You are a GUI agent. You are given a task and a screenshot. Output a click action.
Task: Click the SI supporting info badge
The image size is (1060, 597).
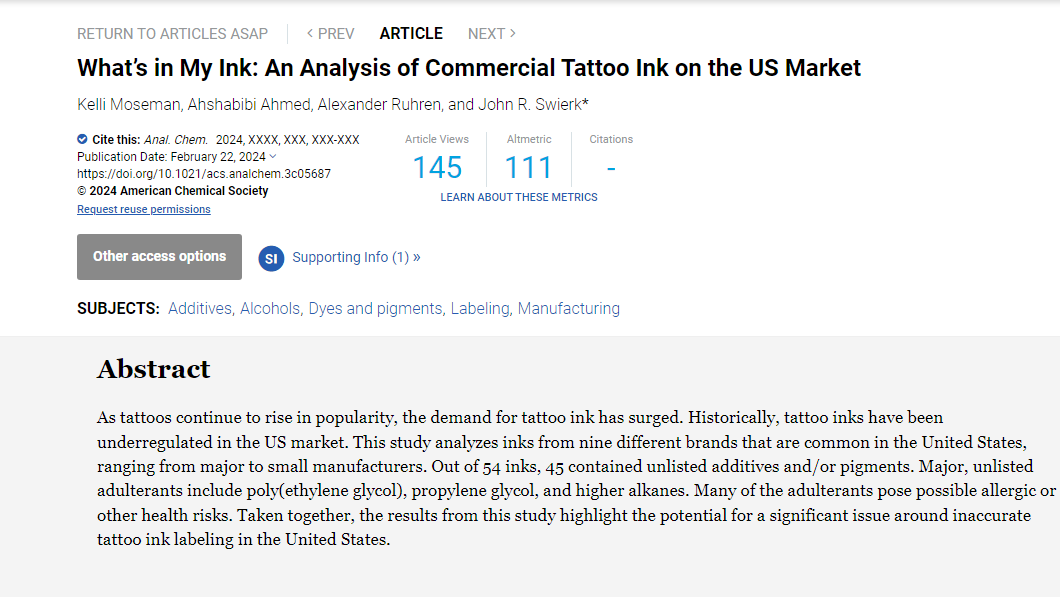[271, 258]
